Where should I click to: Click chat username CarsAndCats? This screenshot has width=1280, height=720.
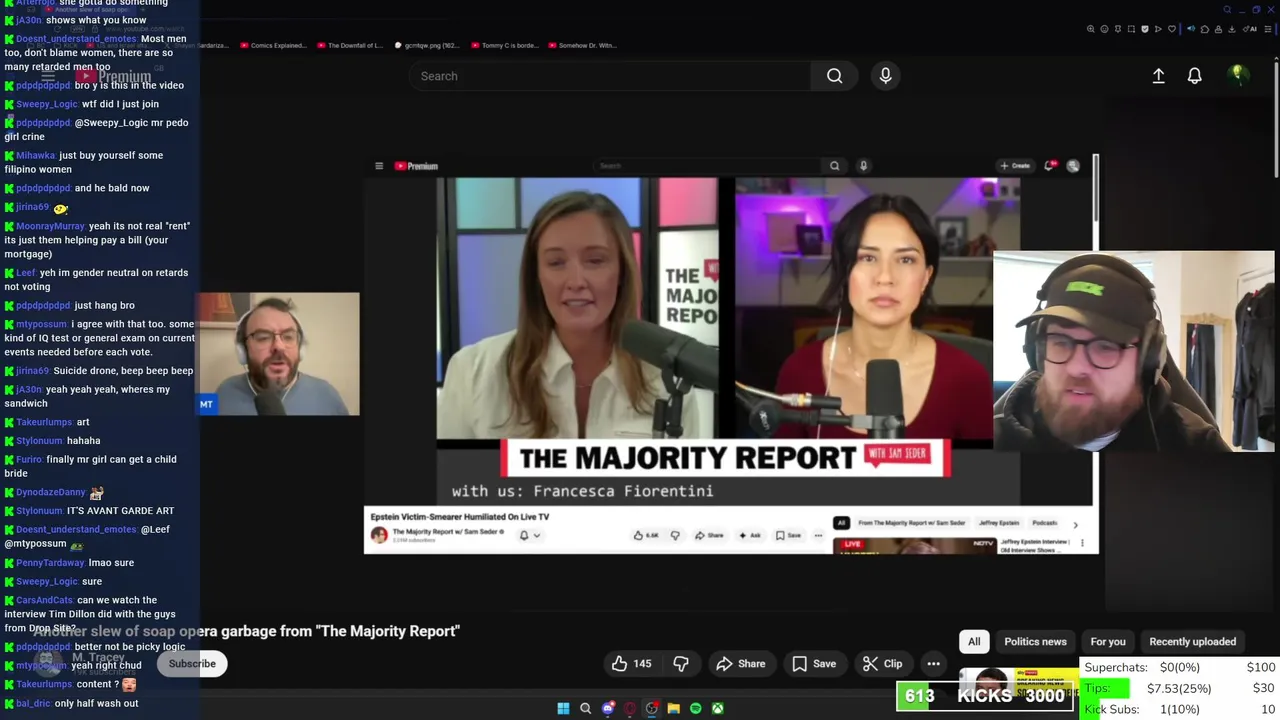click(44, 600)
